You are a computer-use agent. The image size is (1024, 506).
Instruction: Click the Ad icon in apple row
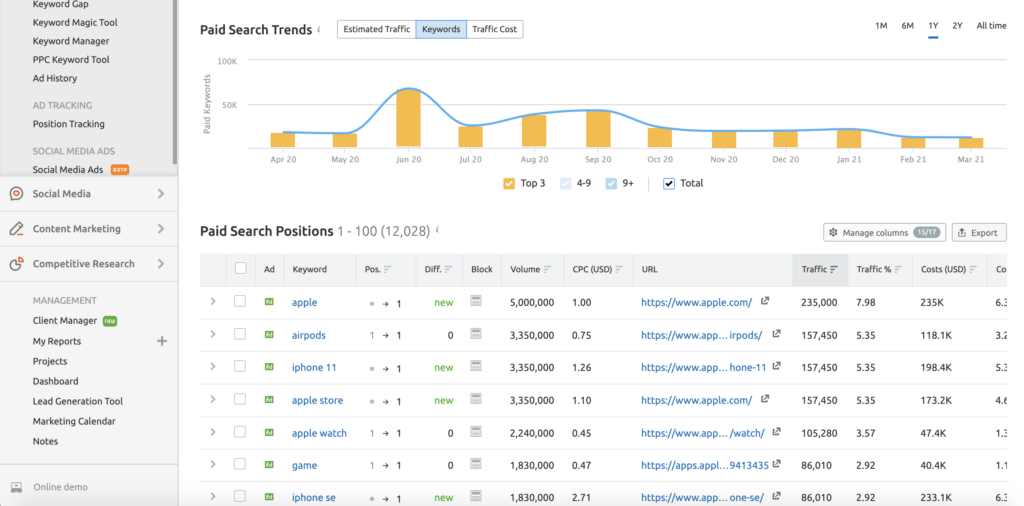(269, 302)
